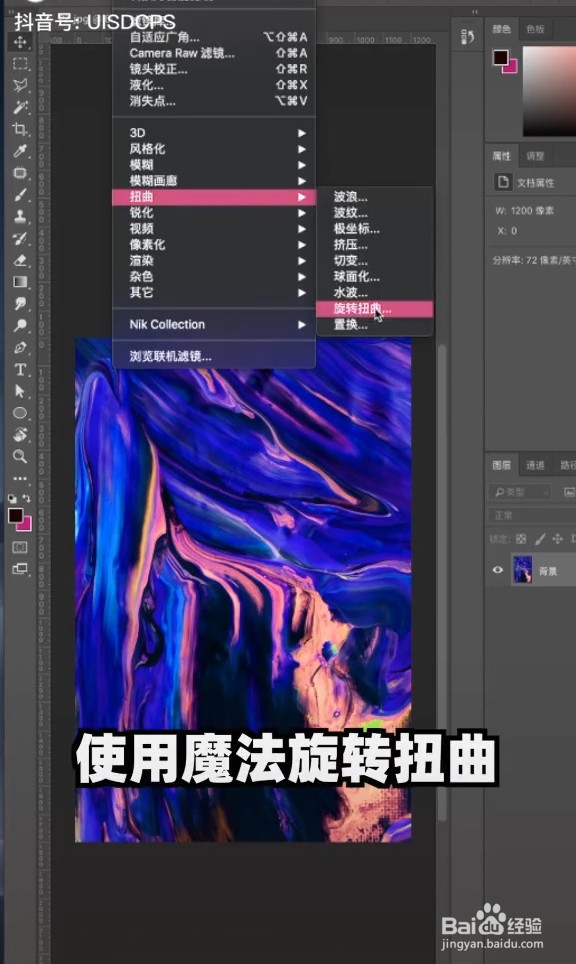Image resolution: width=576 pixels, height=964 pixels.
Task: Expand the 模糊 submenu
Action: tap(214, 165)
